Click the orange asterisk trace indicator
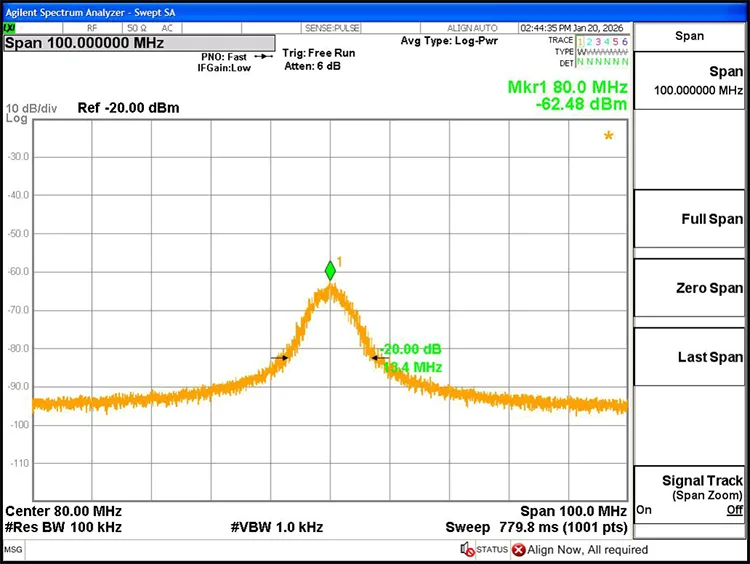This screenshot has width=750, height=564. 608,136
